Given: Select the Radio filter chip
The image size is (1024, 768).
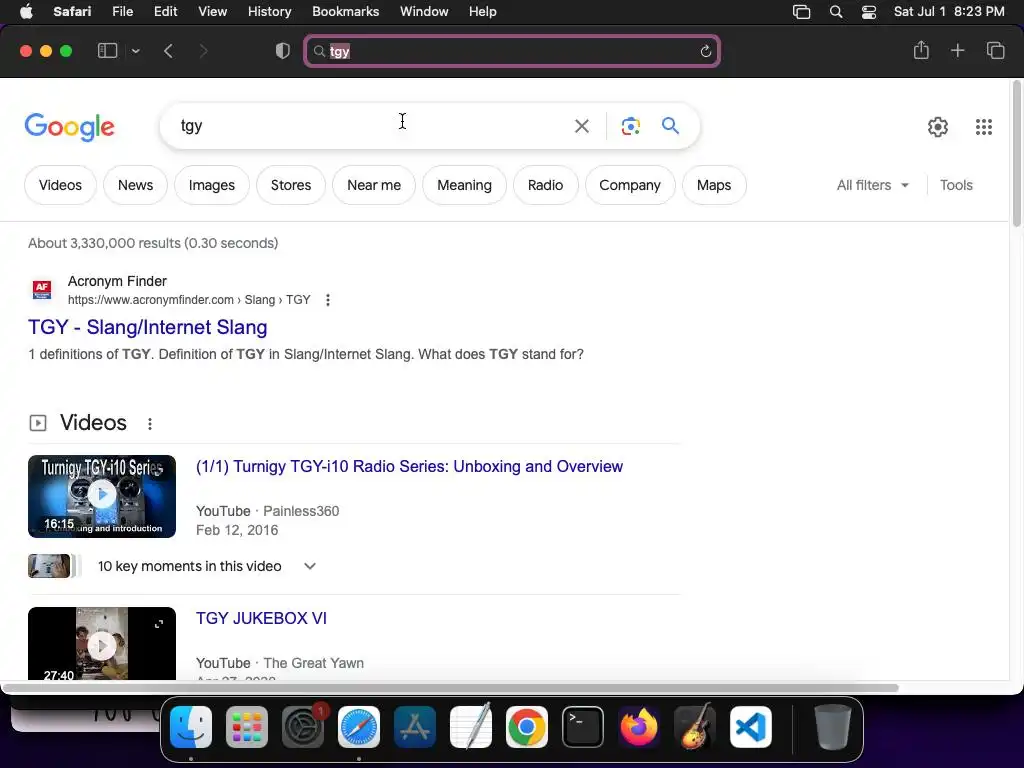Looking at the screenshot, I should [545, 185].
